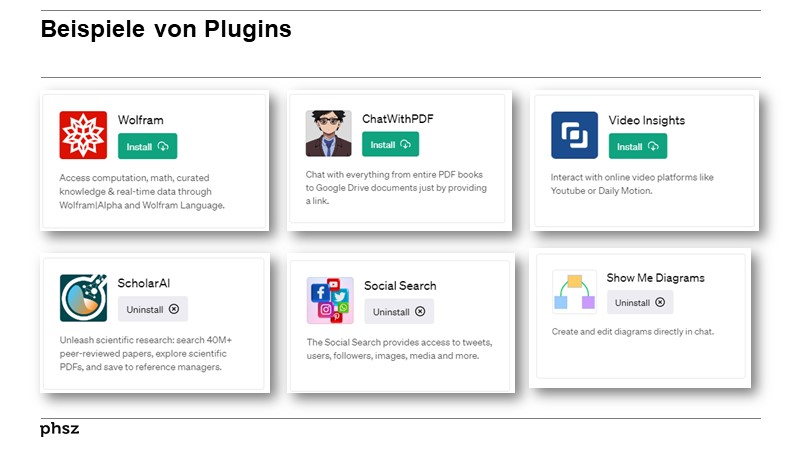Click the Wolfram red snowflake logo
This screenshot has height=450, width=800.
click(83, 135)
